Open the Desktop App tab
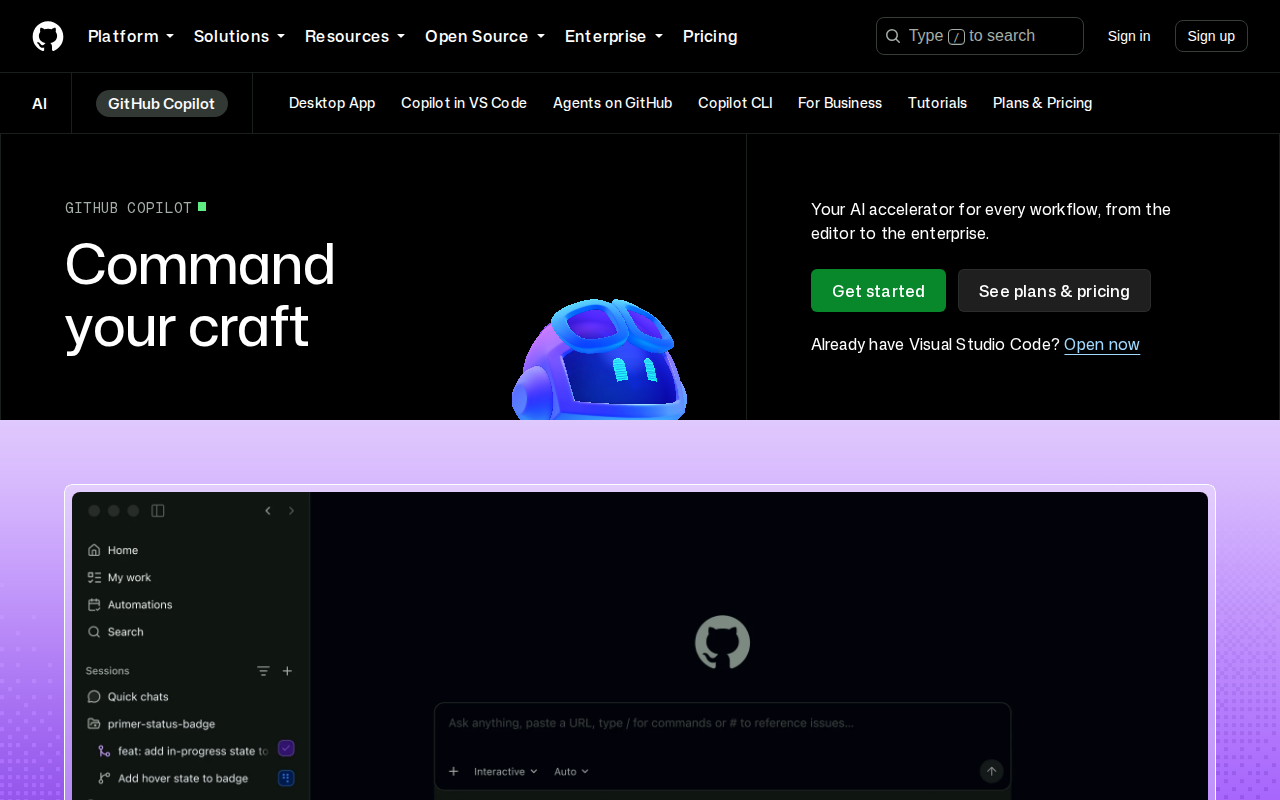1280x800 pixels. 332,103
